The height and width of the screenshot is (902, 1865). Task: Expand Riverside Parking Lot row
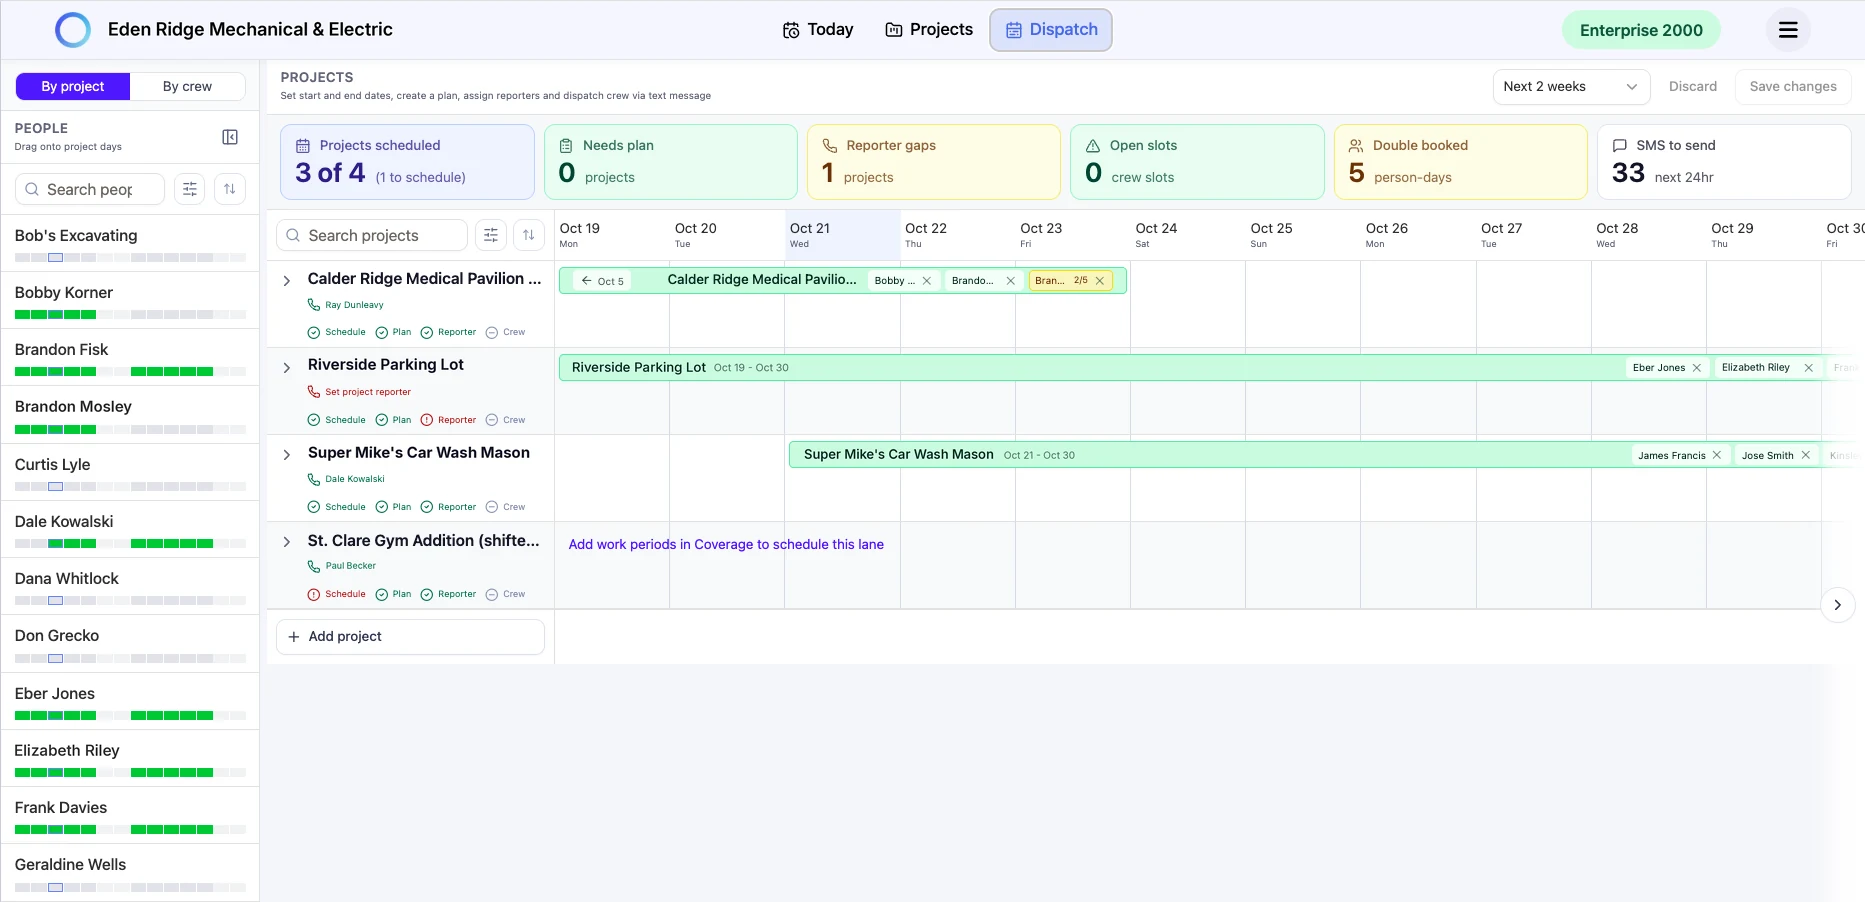pyautogui.click(x=287, y=368)
